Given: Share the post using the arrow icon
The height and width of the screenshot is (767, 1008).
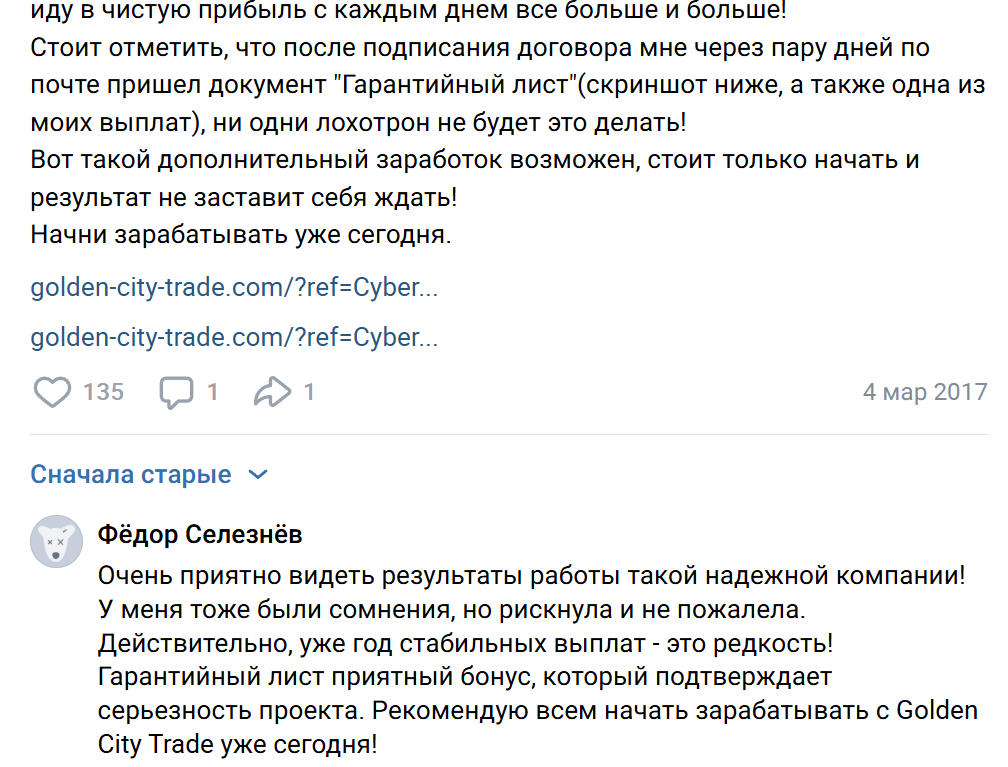Looking at the screenshot, I should pyautogui.click(x=272, y=391).
